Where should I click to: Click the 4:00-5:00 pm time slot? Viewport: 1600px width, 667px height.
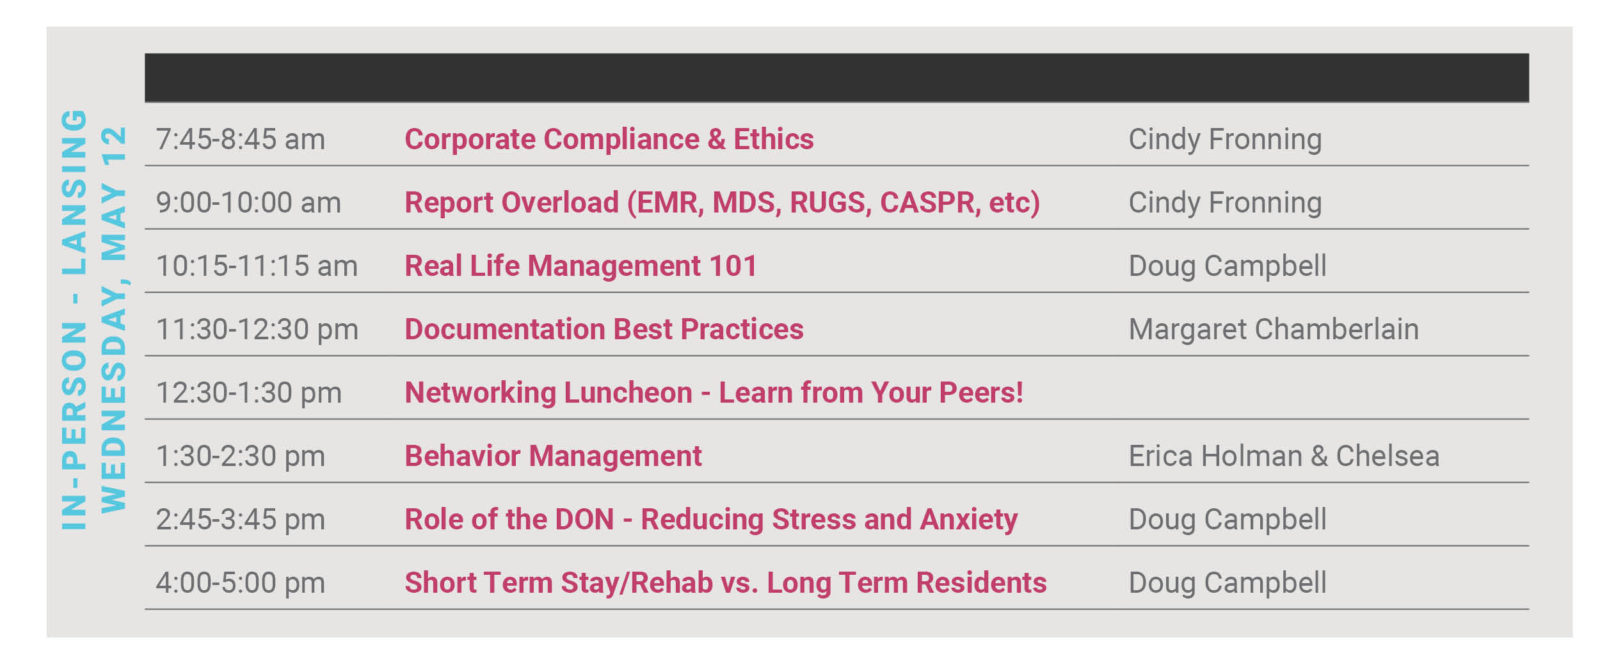(x=240, y=582)
